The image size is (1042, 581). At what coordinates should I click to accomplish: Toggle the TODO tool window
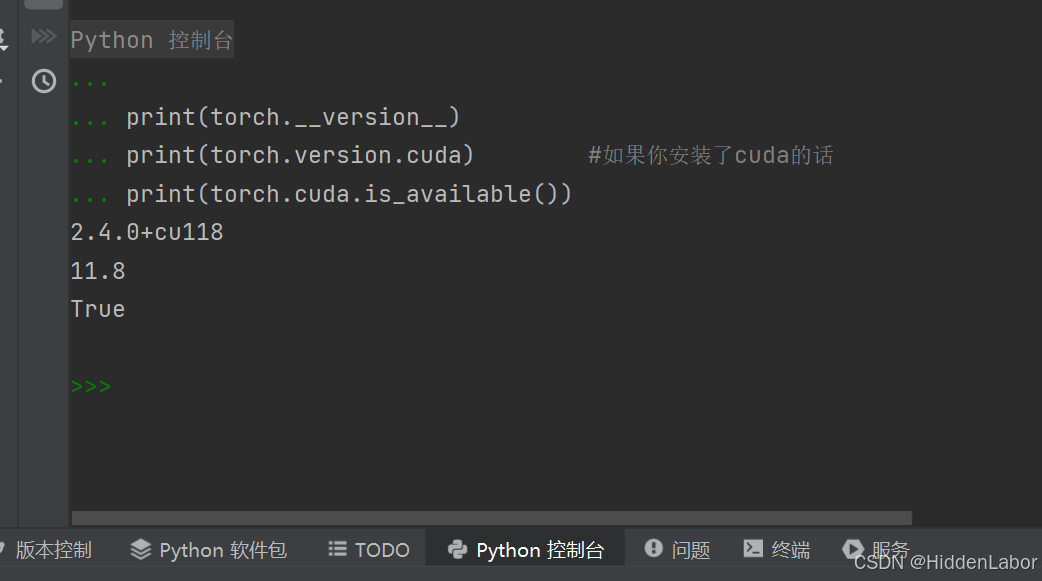(368, 549)
